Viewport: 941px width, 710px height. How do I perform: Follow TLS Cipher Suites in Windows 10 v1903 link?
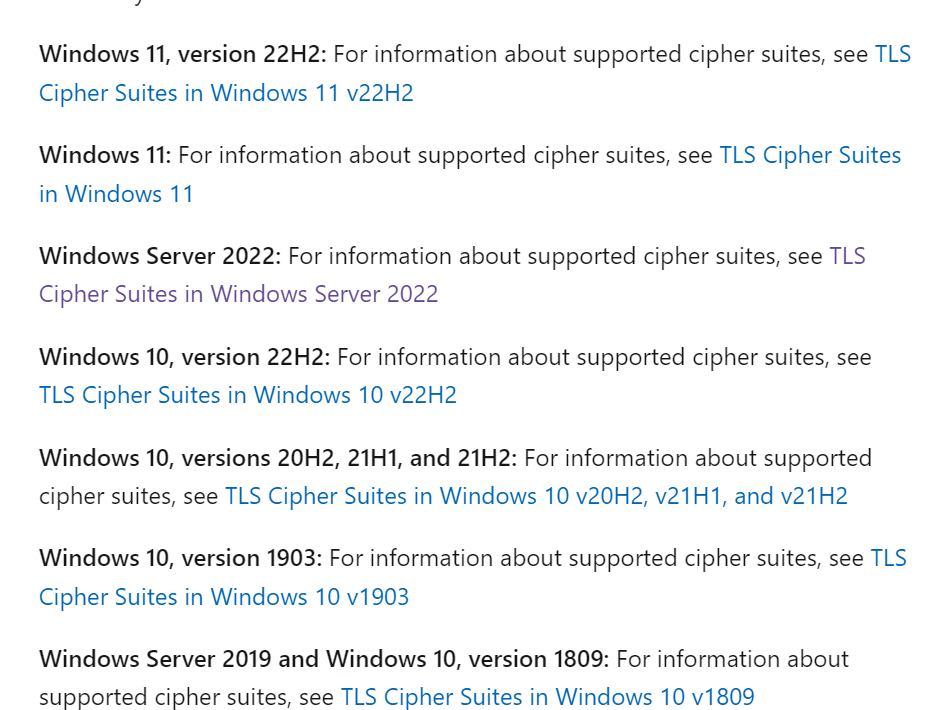(x=224, y=597)
